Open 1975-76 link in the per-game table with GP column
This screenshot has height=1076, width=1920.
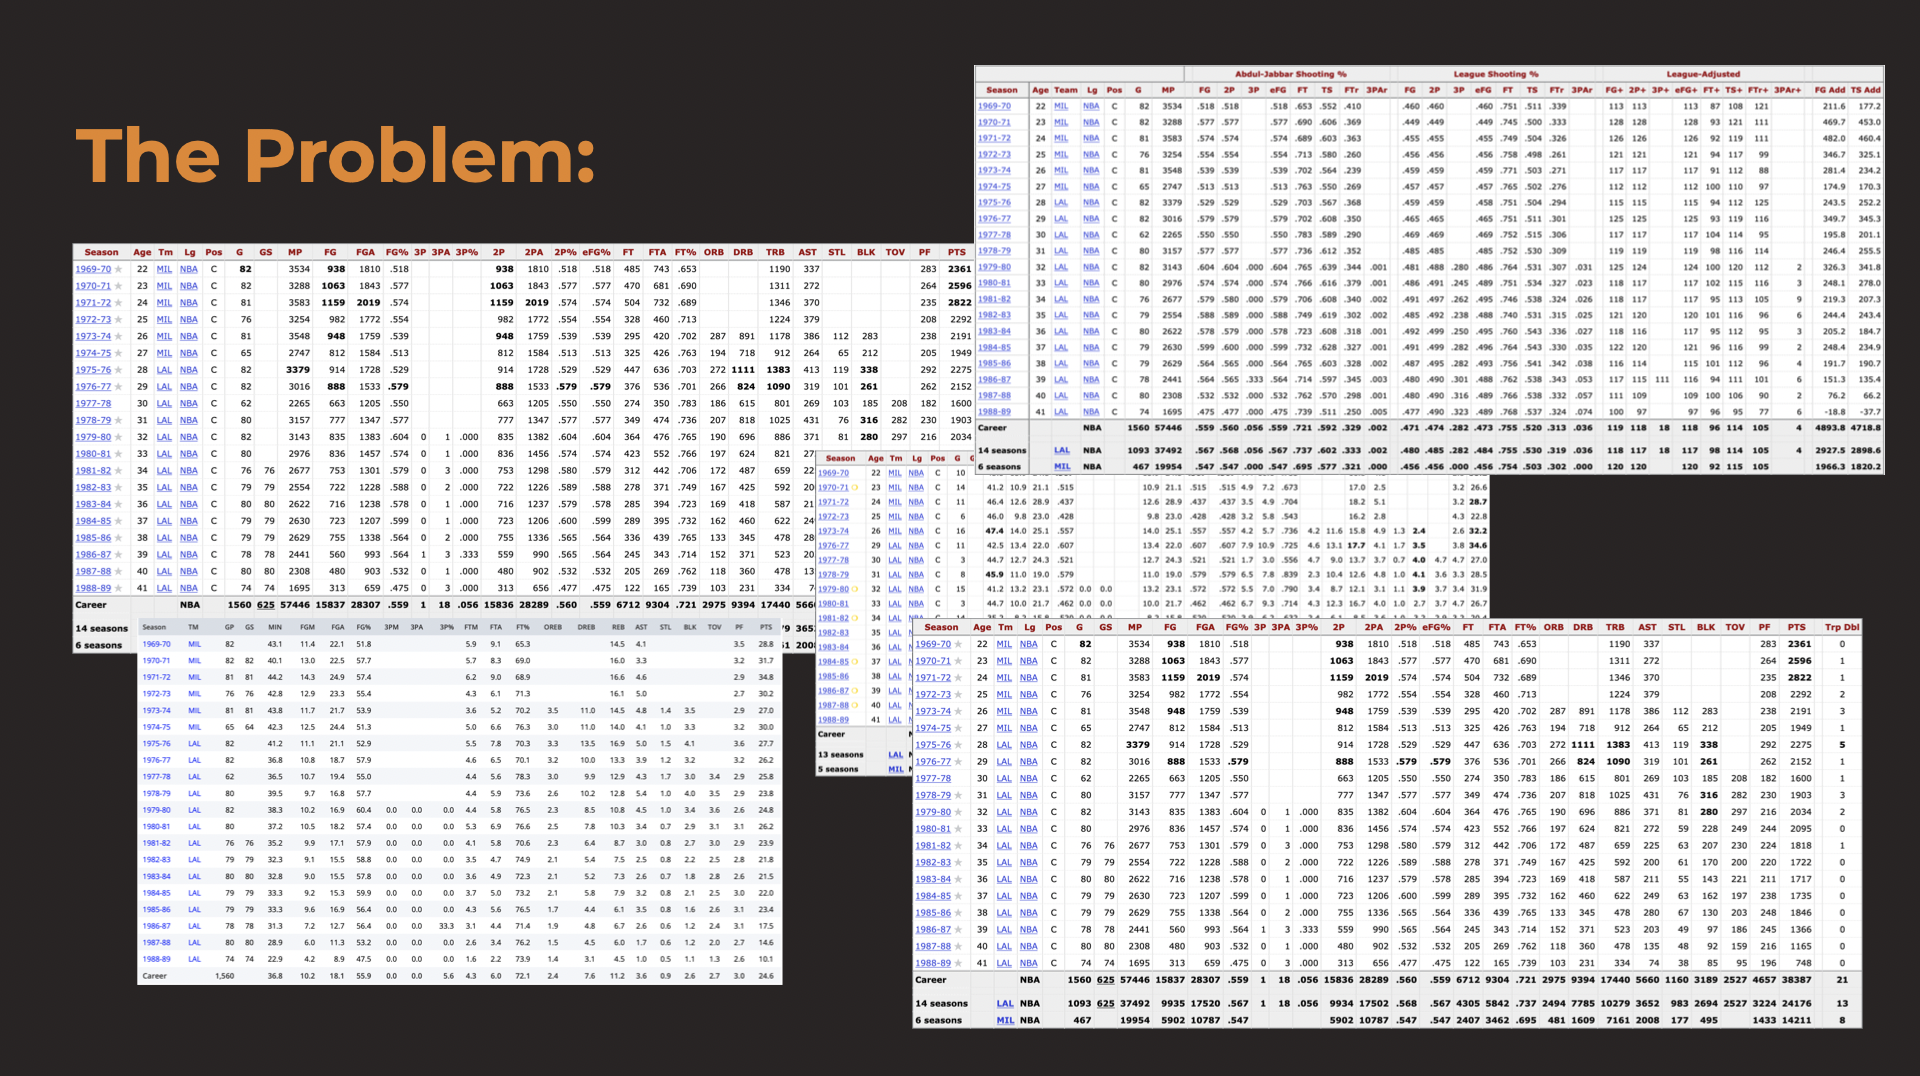click(157, 744)
